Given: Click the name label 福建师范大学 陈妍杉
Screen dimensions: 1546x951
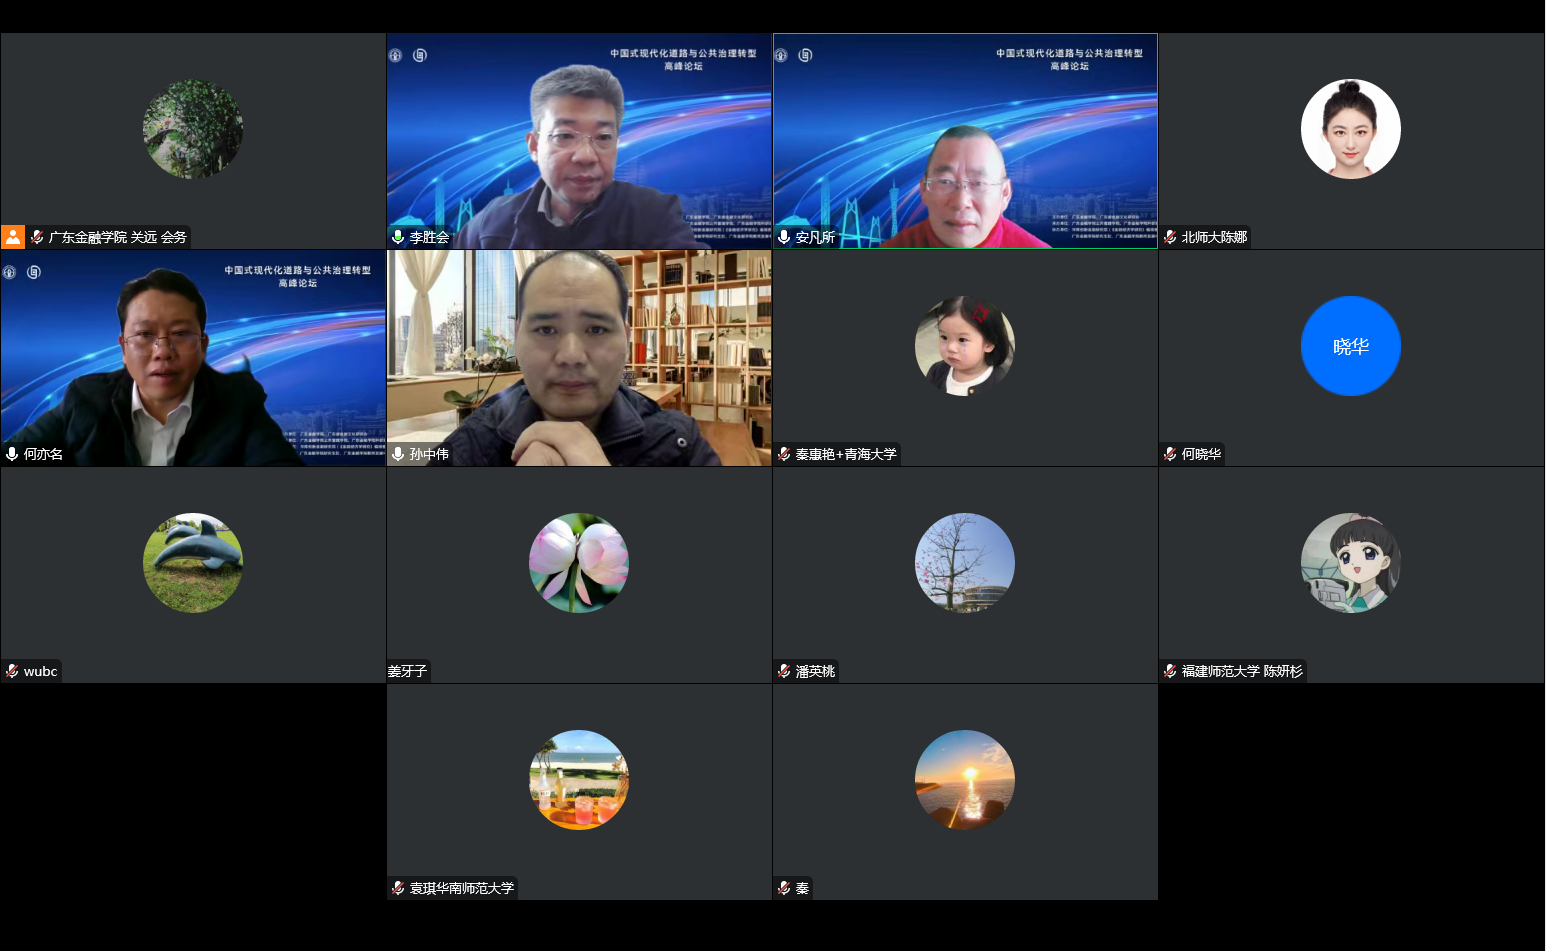Looking at the screenshot, I should [x=1241, y=671].
